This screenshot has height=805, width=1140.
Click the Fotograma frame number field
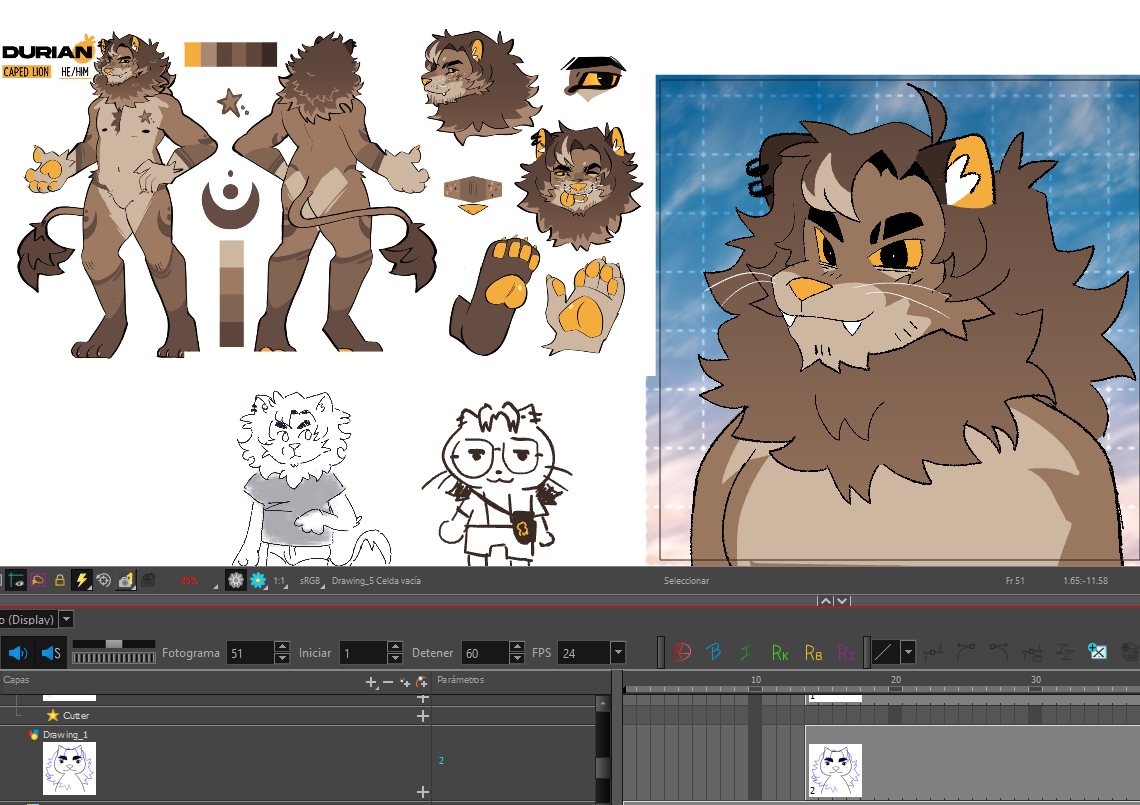250,653
